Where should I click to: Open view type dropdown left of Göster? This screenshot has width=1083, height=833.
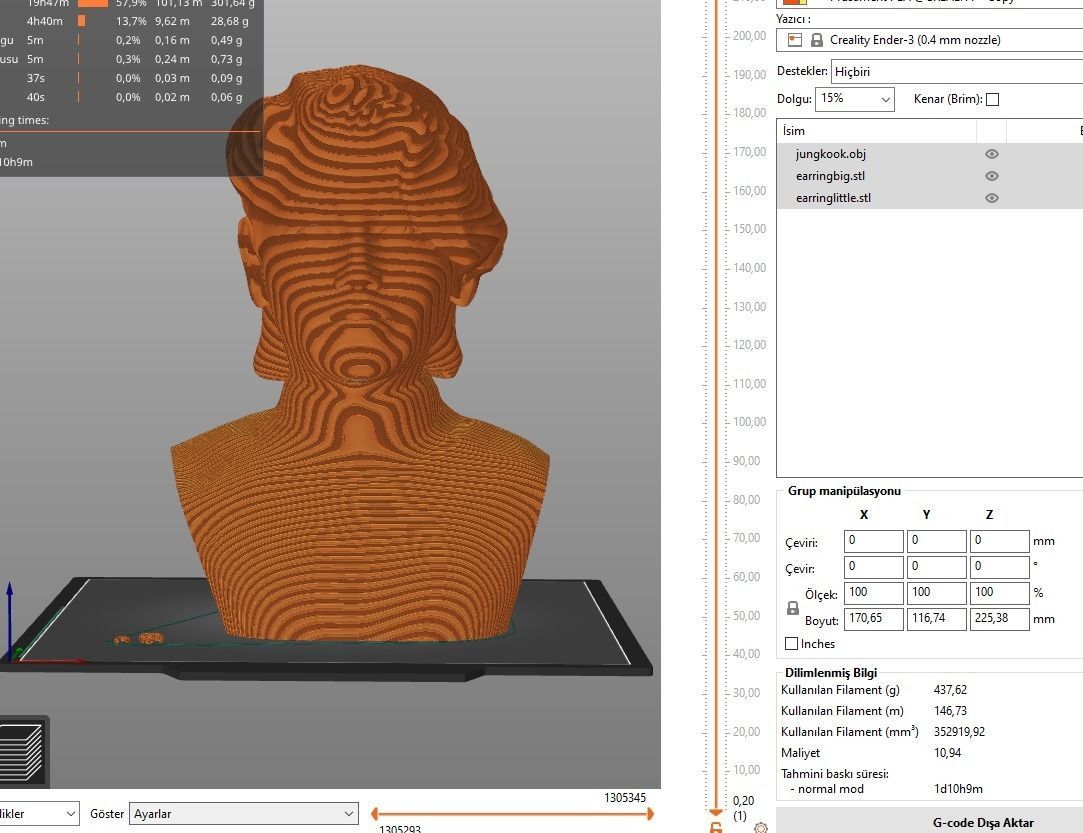[x=39, y=814]
